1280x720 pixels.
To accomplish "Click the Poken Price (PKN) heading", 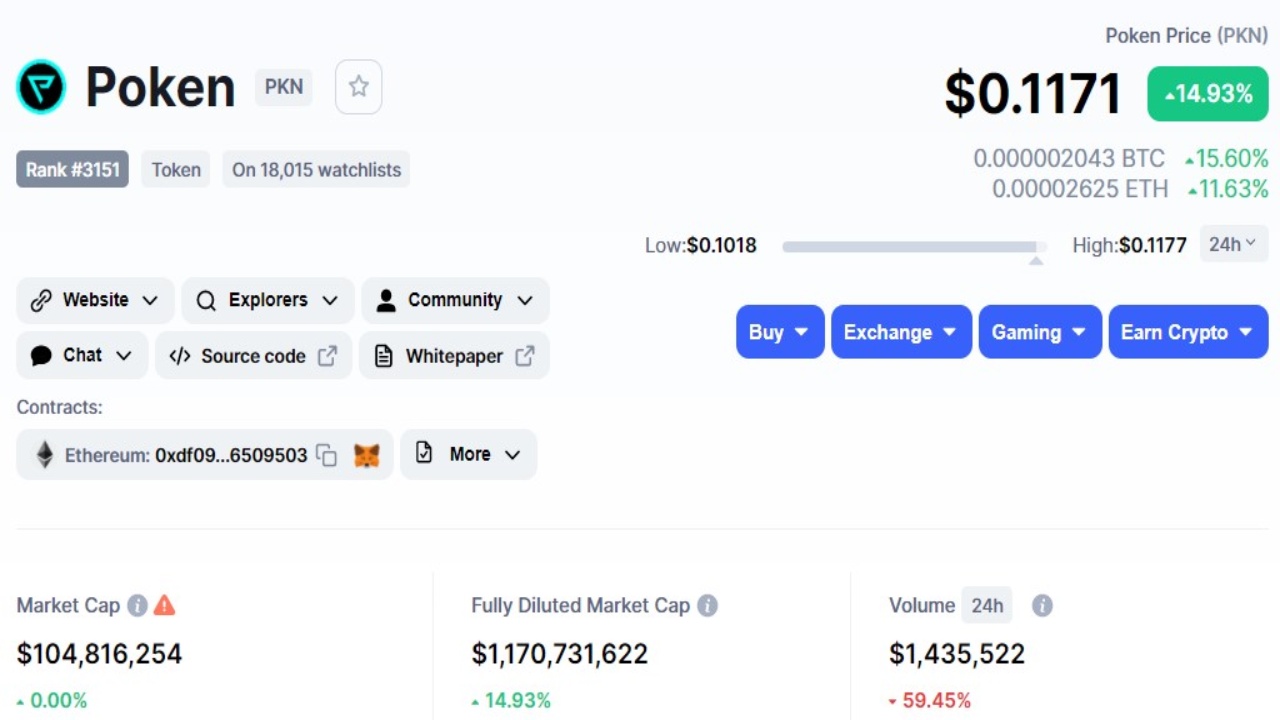I will [x=1186, y=36].
